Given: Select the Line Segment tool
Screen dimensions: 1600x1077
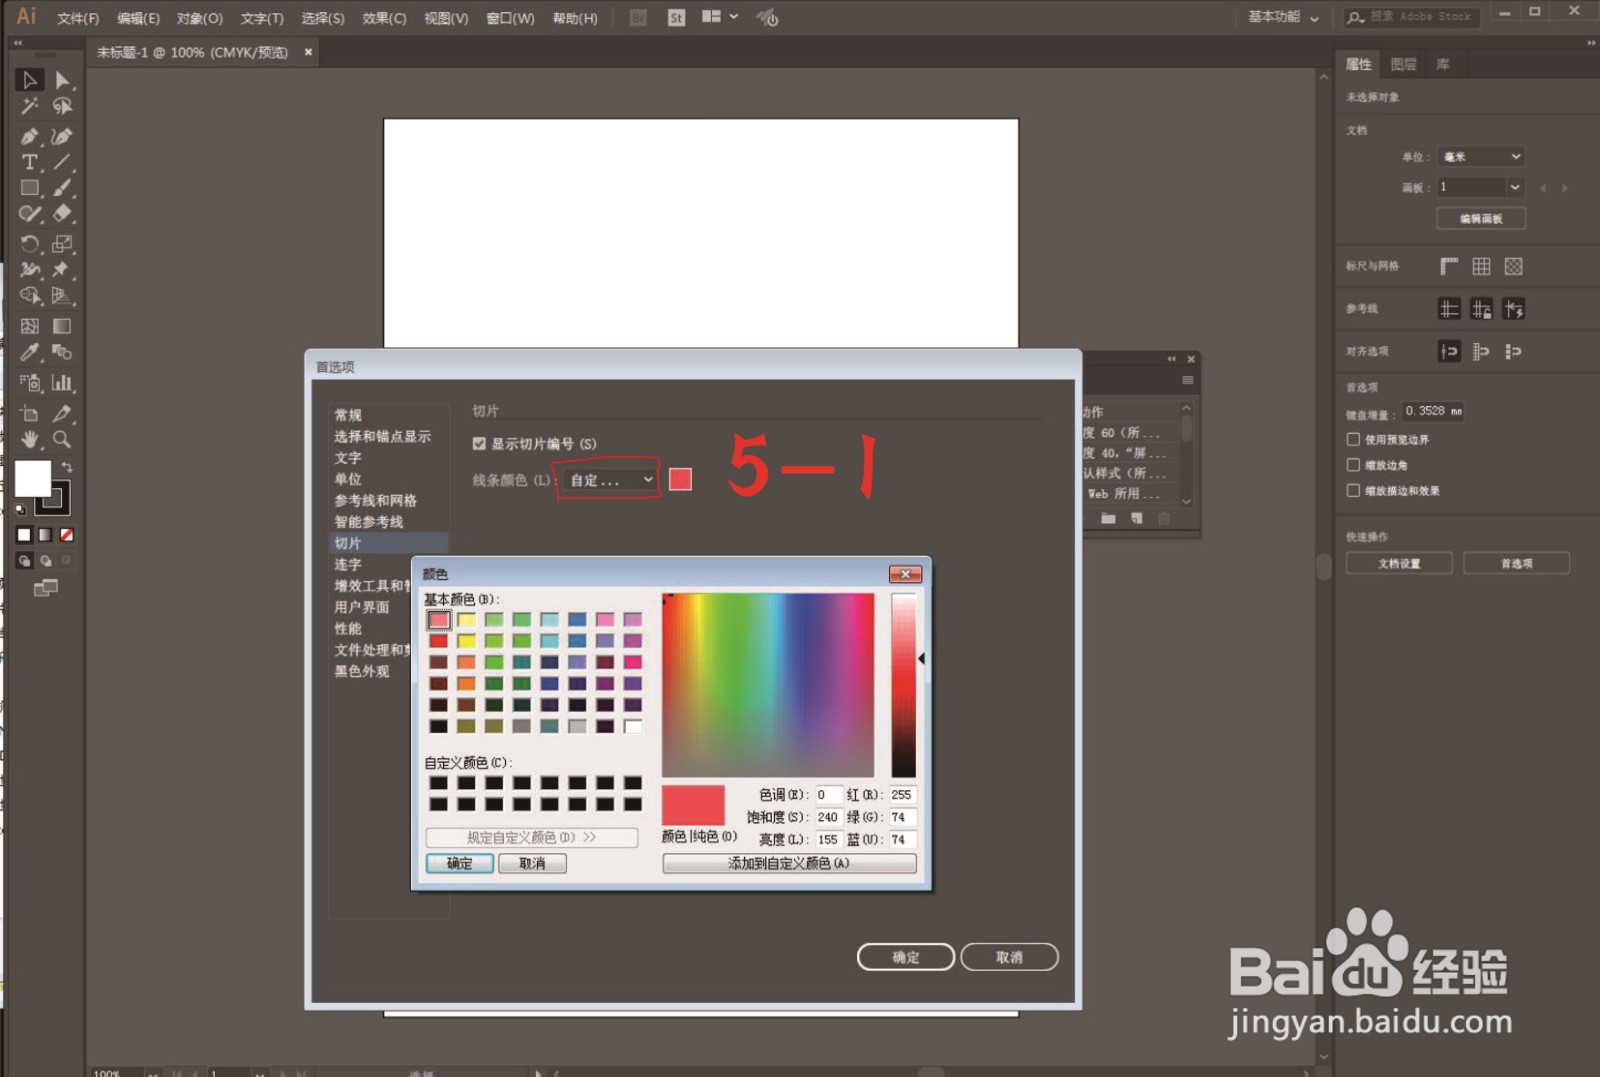Looking at the screenshot, I should [62, 162].
